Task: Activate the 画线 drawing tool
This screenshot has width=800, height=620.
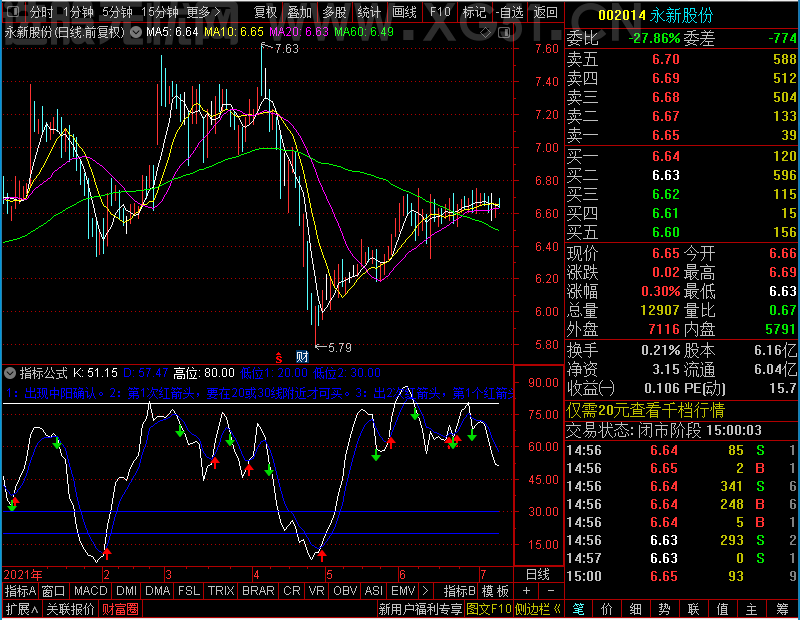Action: pyautogui.click(x=404, y=12)
